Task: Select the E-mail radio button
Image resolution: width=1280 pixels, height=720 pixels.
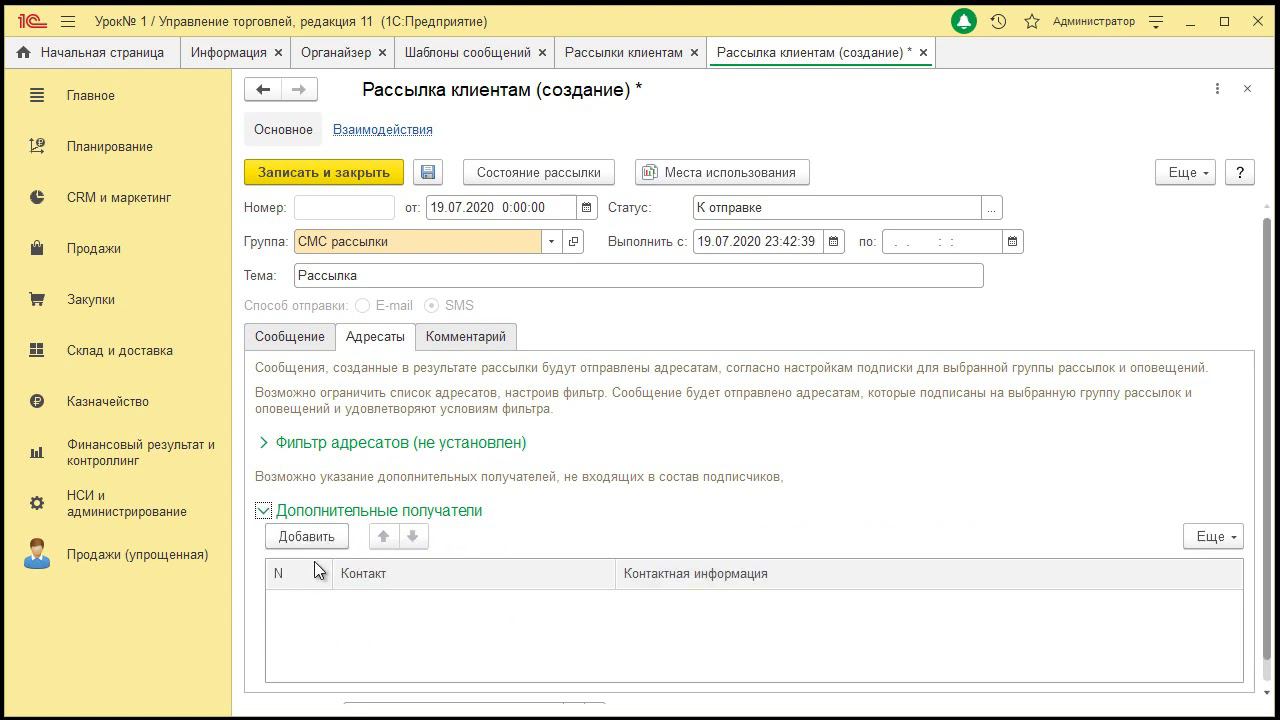Action: pos(362,306)
